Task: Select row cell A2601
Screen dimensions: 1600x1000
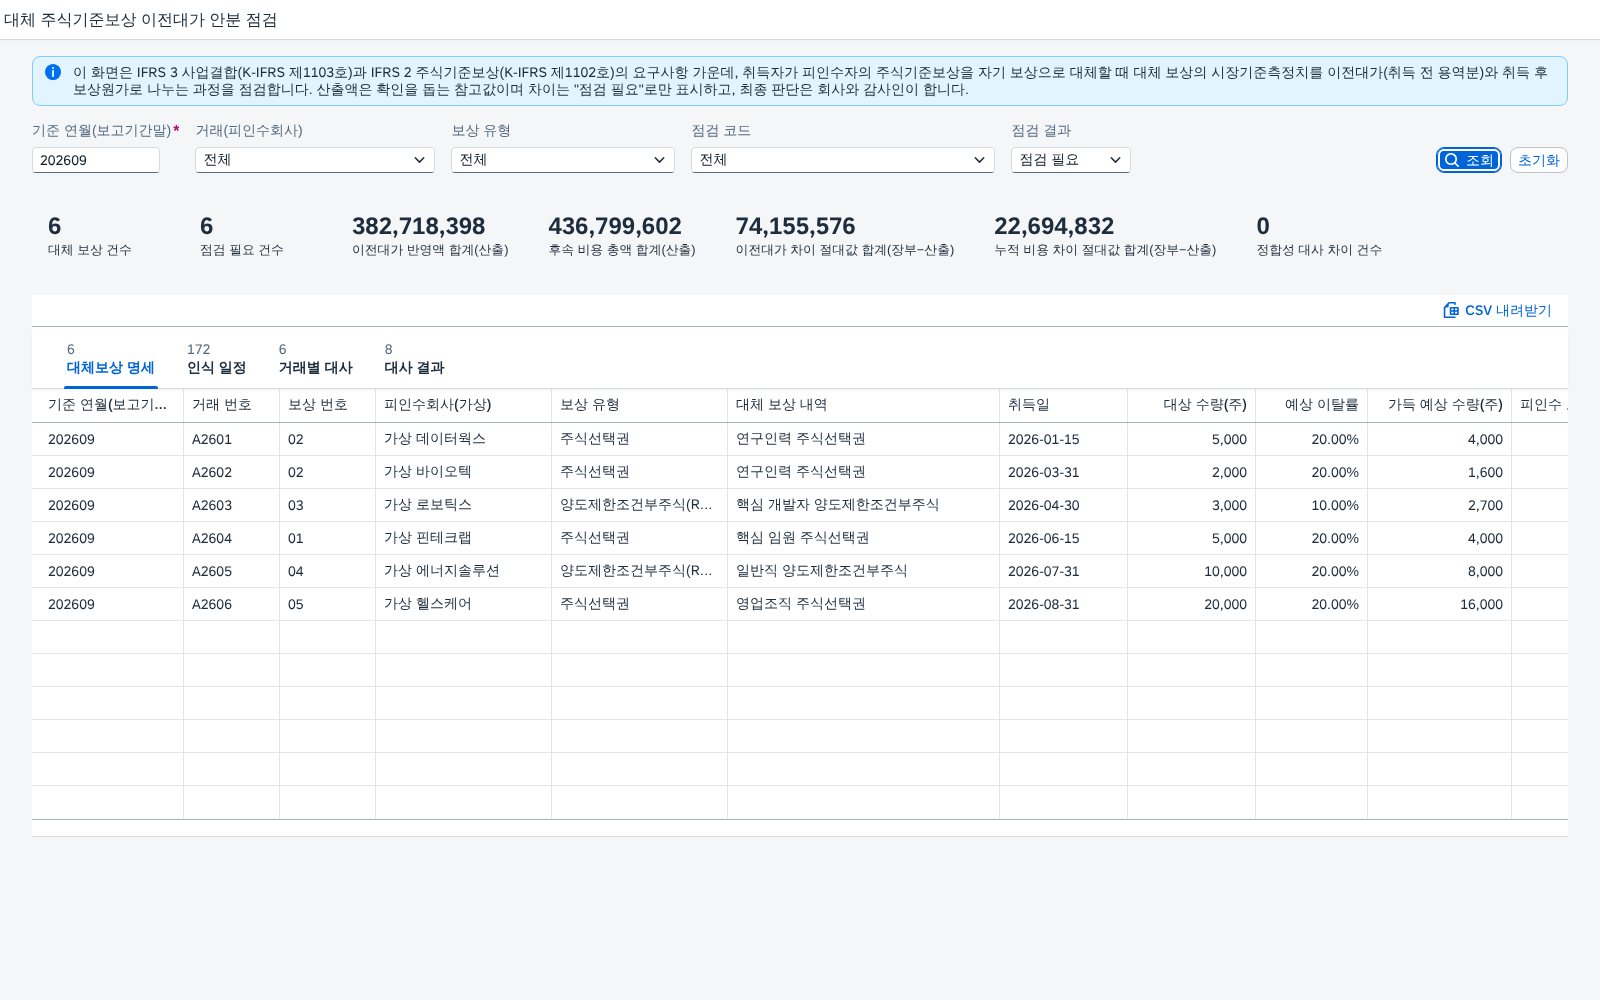Action: (x=231, y=439)
